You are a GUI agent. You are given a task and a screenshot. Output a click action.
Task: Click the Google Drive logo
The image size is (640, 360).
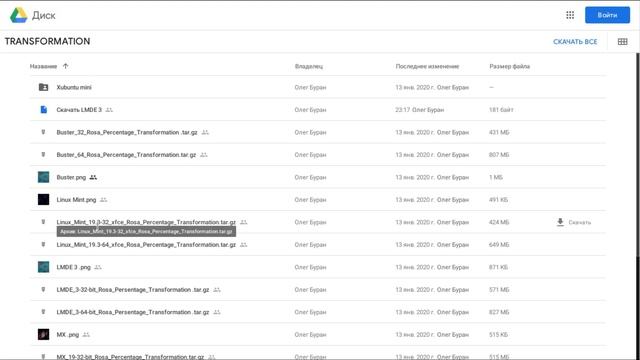tap(18, 15)
